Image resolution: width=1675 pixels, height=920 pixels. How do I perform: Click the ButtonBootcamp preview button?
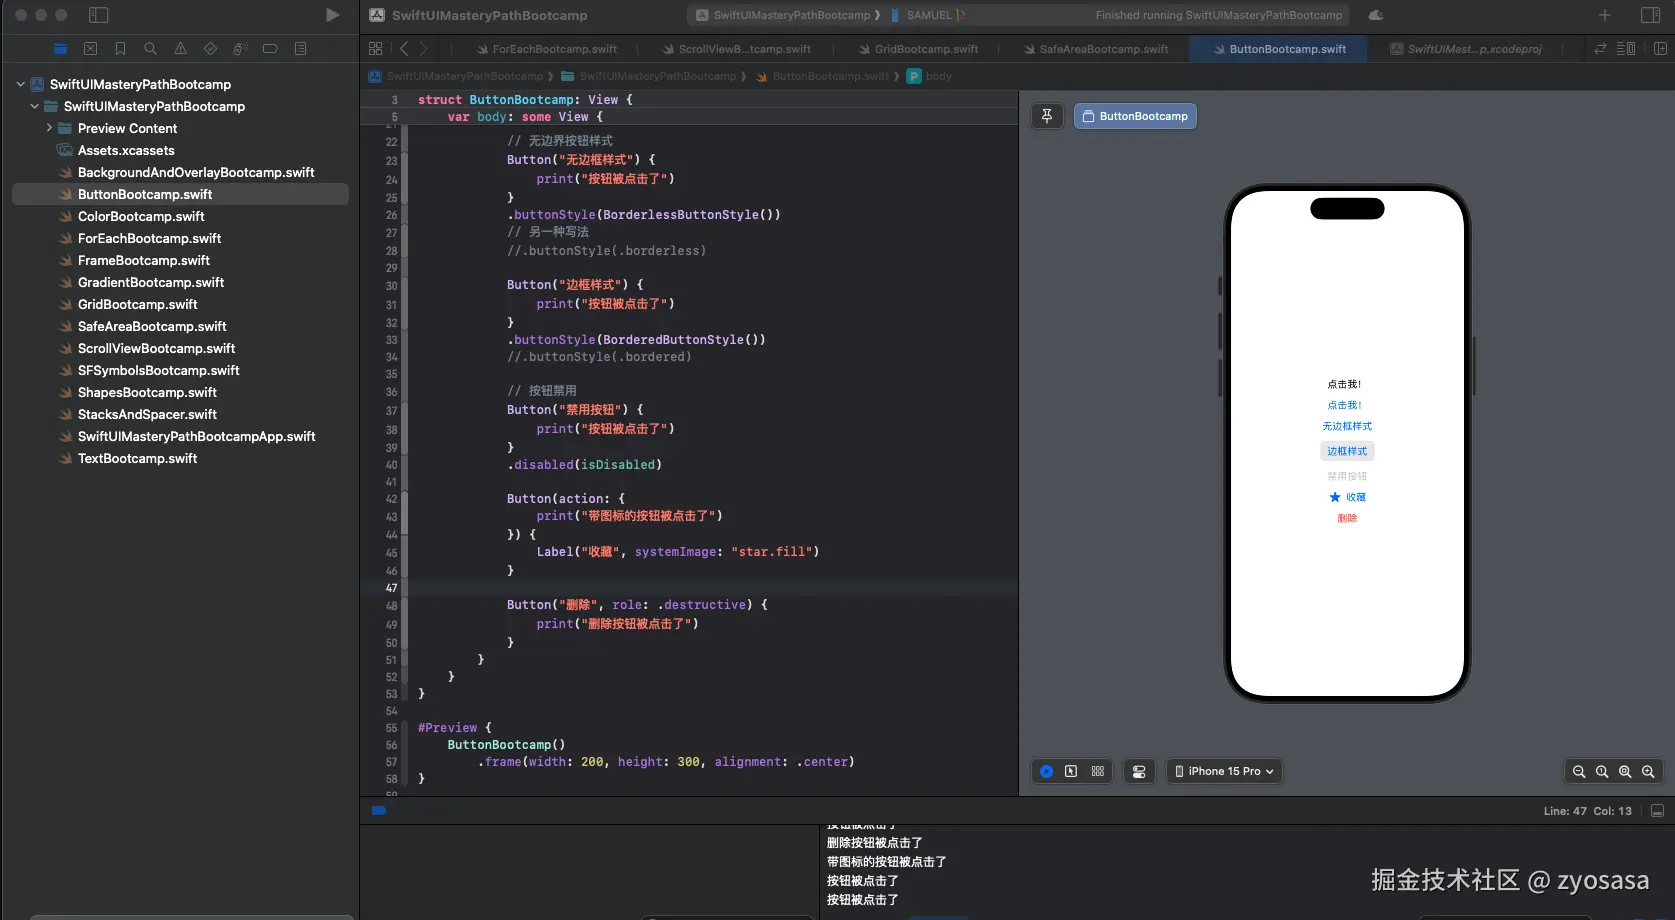(x=1135, y=116)
